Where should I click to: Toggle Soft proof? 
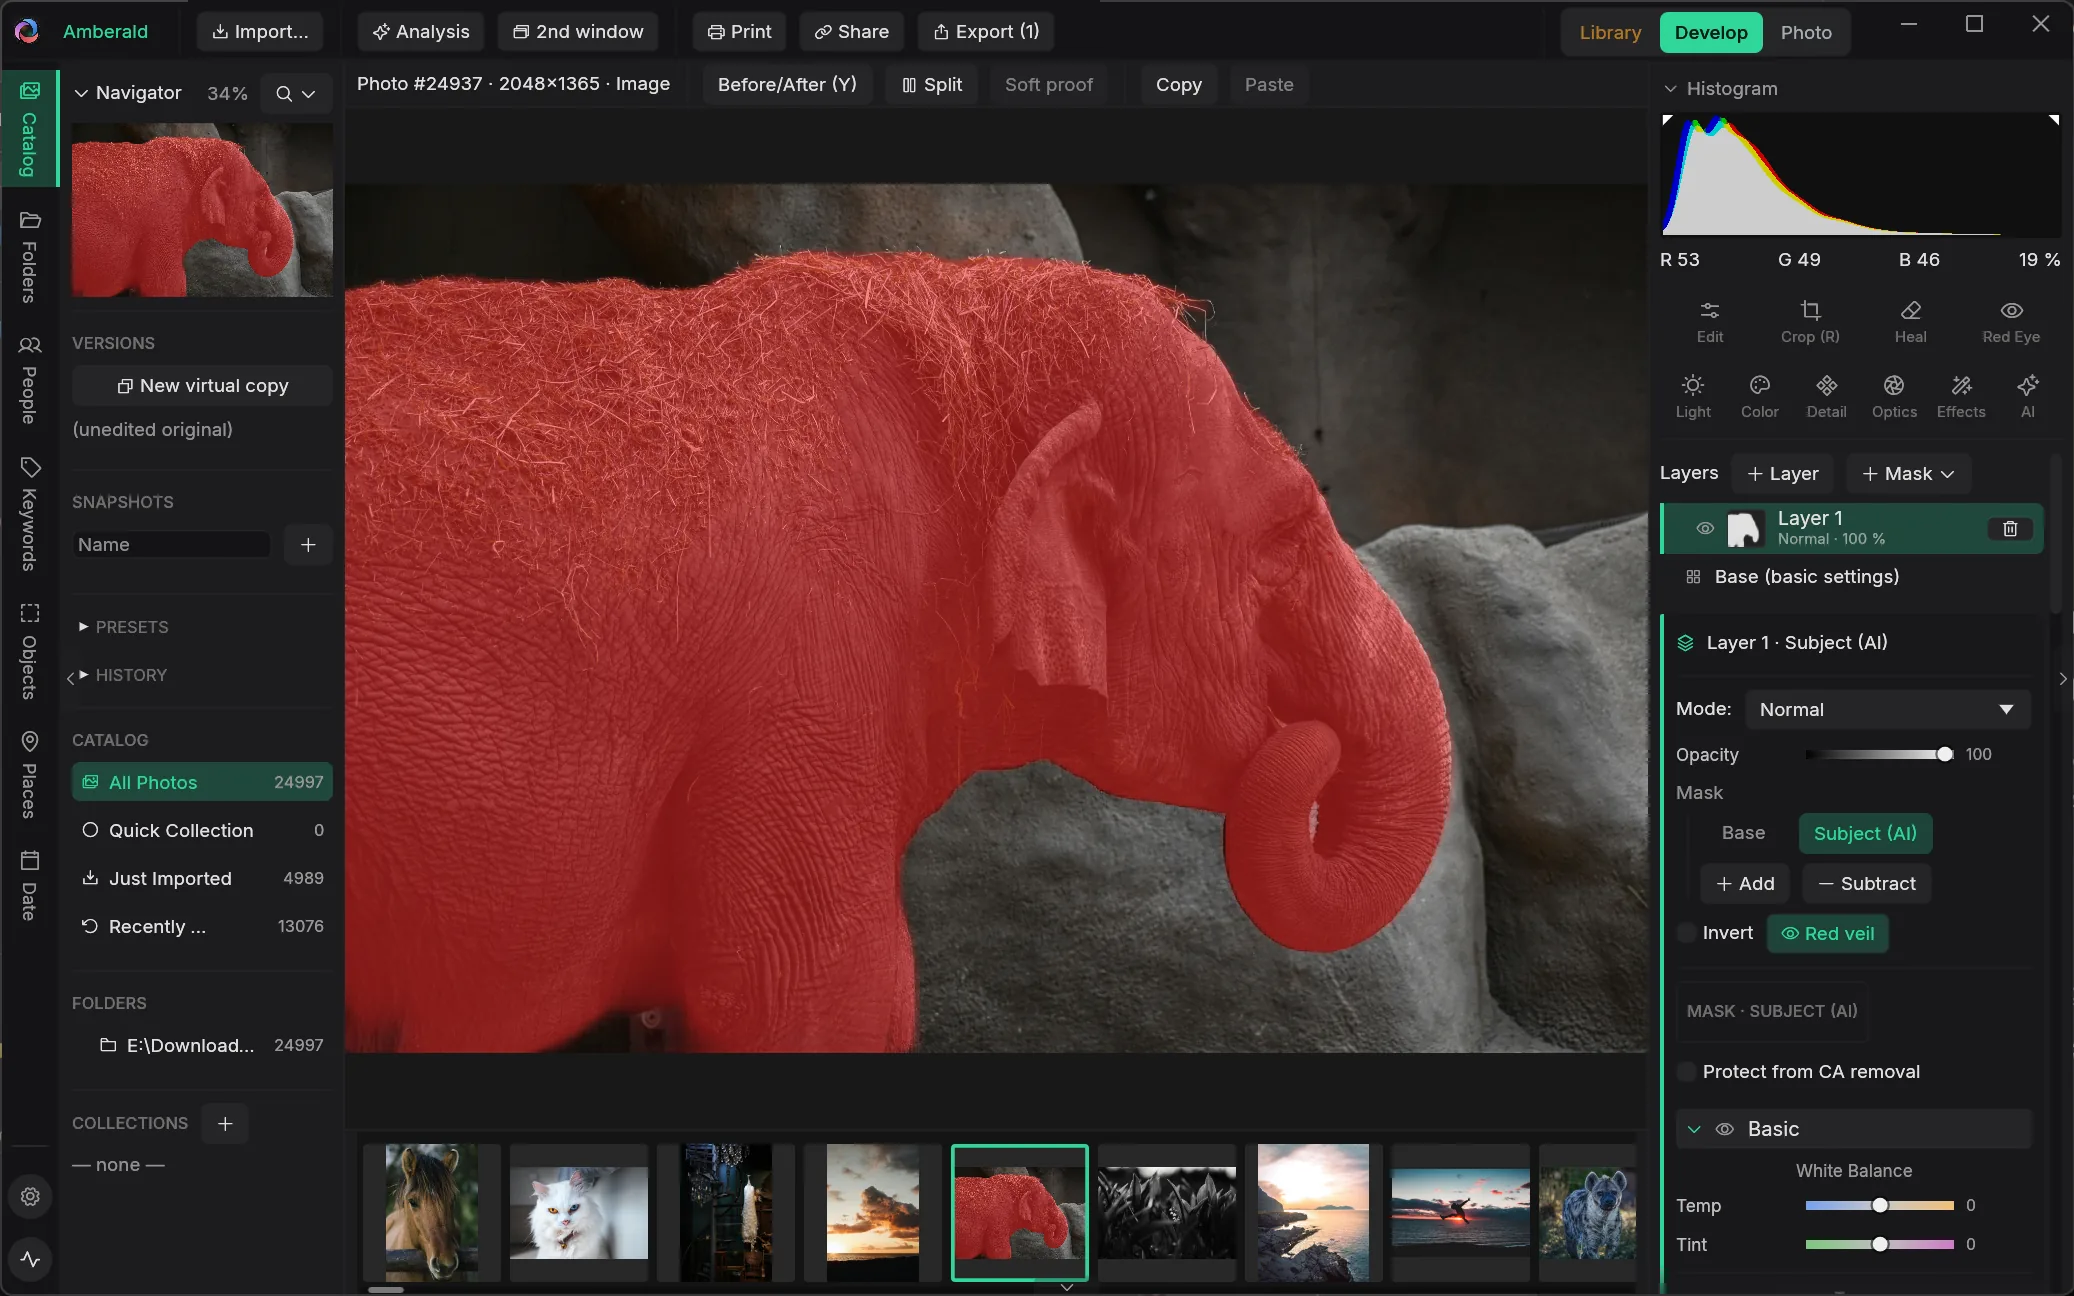(x=1049, y=85)
